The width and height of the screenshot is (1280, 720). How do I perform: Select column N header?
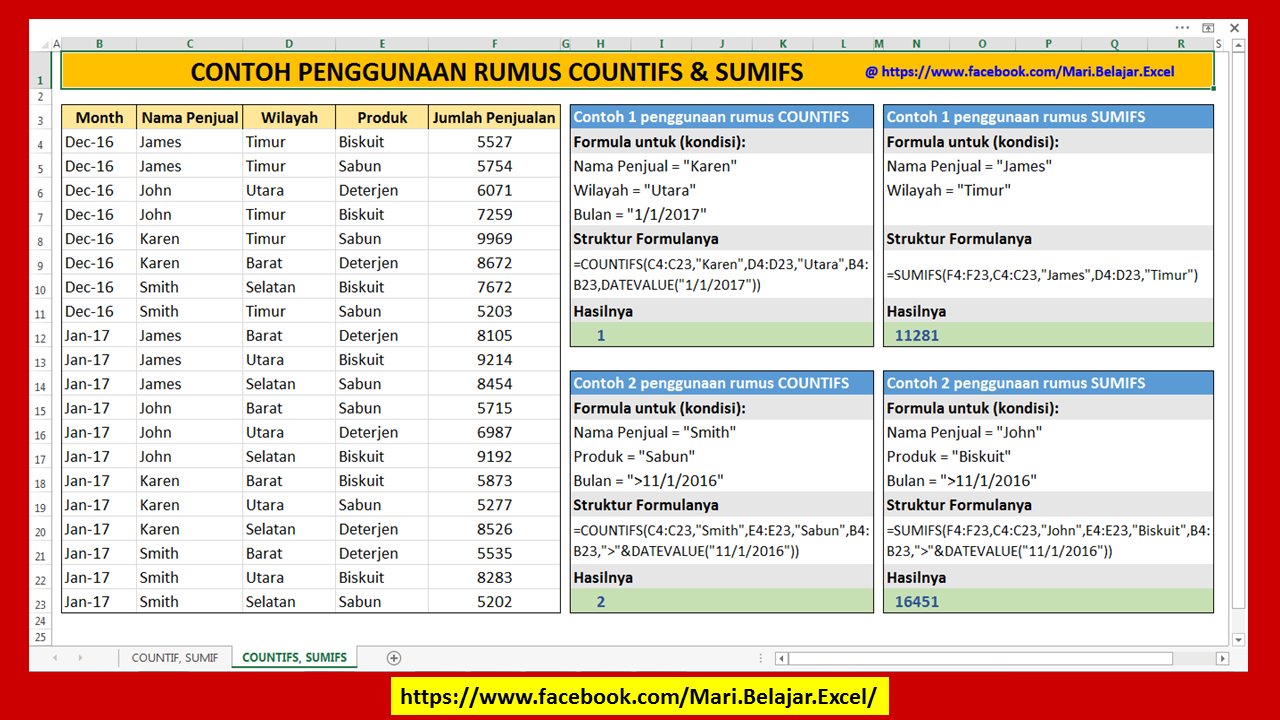pyautogui.click(x=917, y=44)
